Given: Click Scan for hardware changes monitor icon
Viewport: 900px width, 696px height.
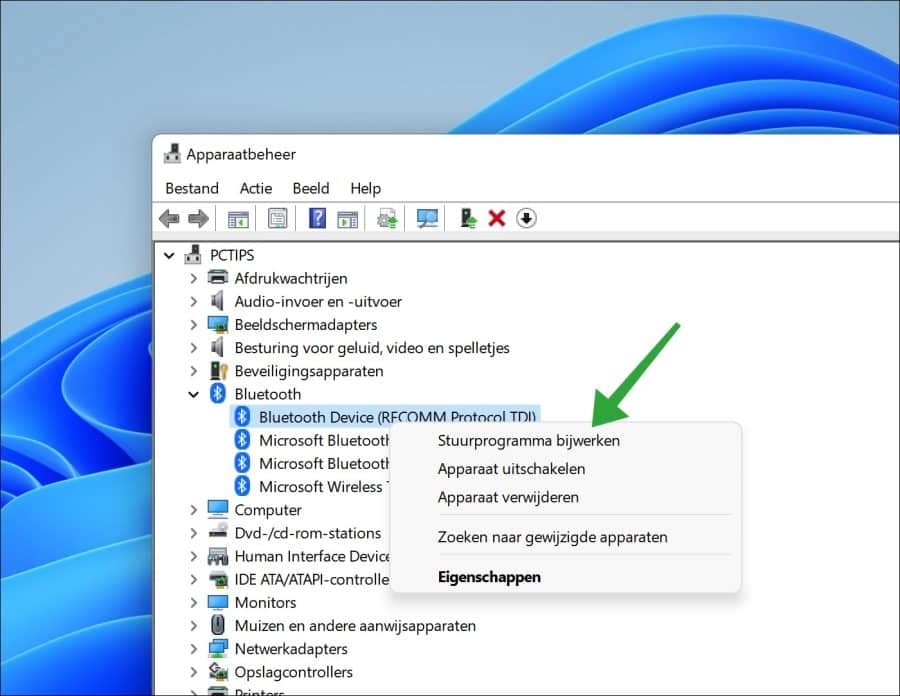Looking at the screenshot, I should point(427,219).
